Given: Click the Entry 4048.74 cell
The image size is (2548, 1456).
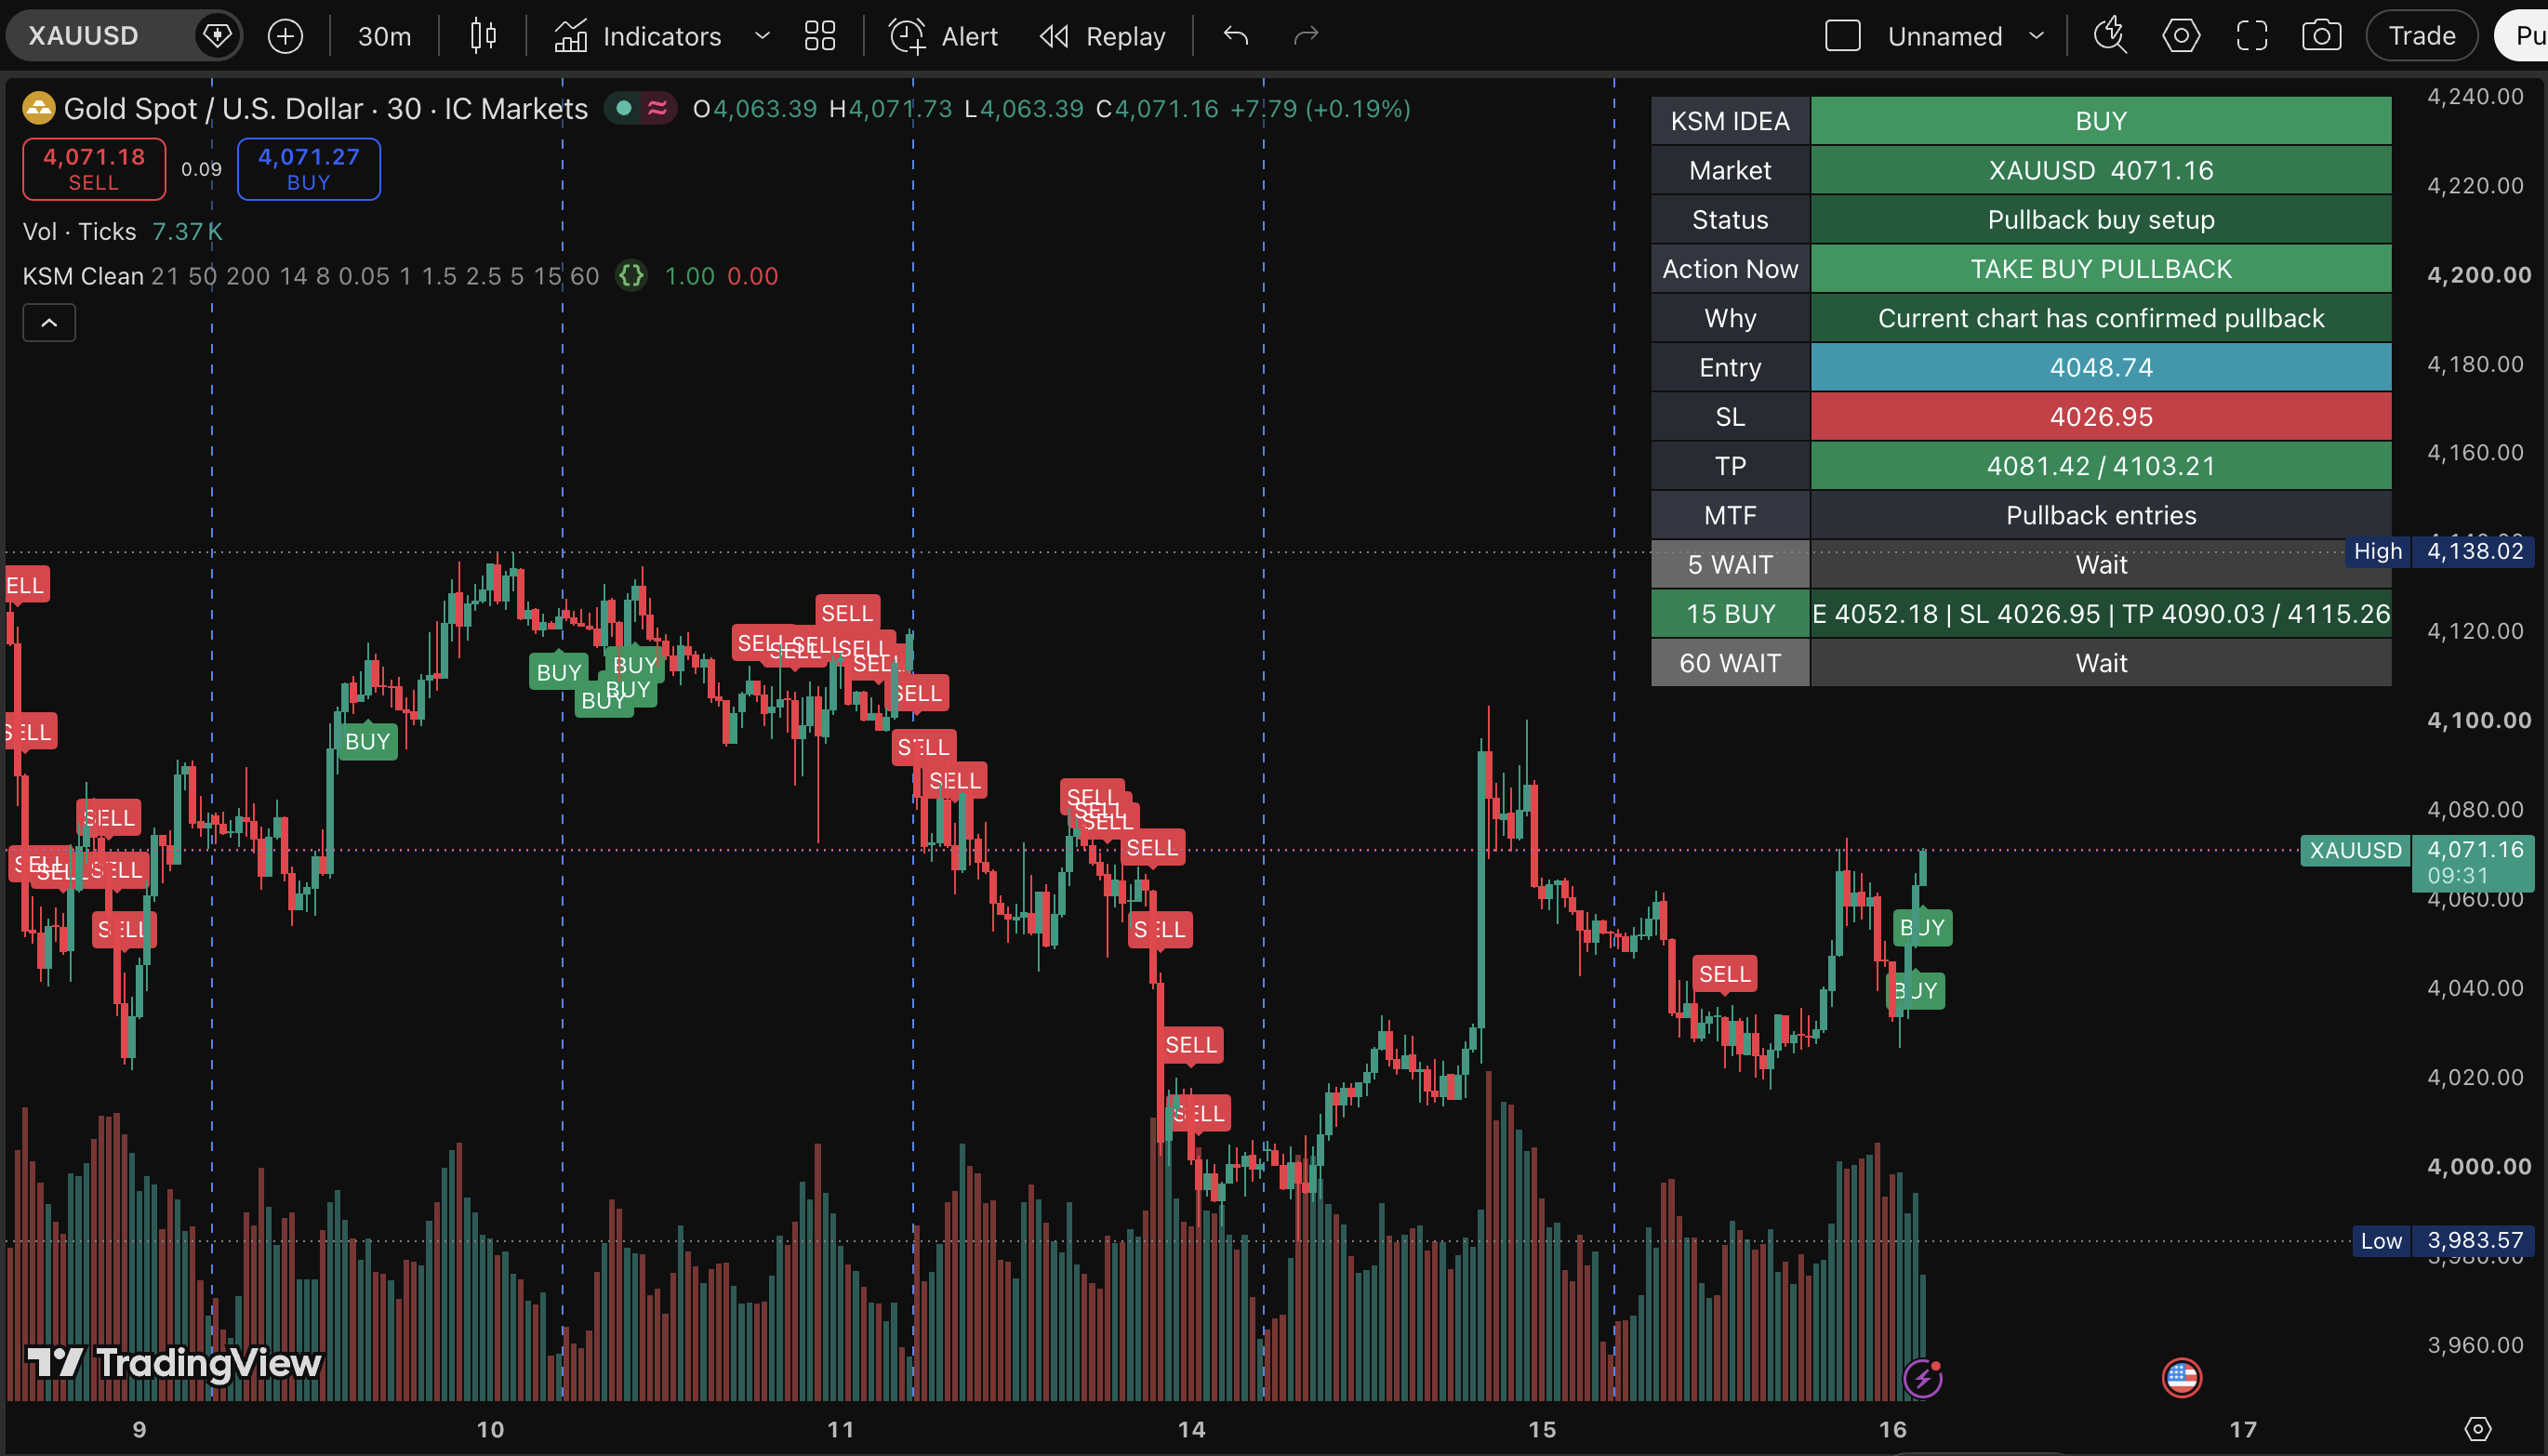Looking at the screenshot, I should coord(2100,367).
